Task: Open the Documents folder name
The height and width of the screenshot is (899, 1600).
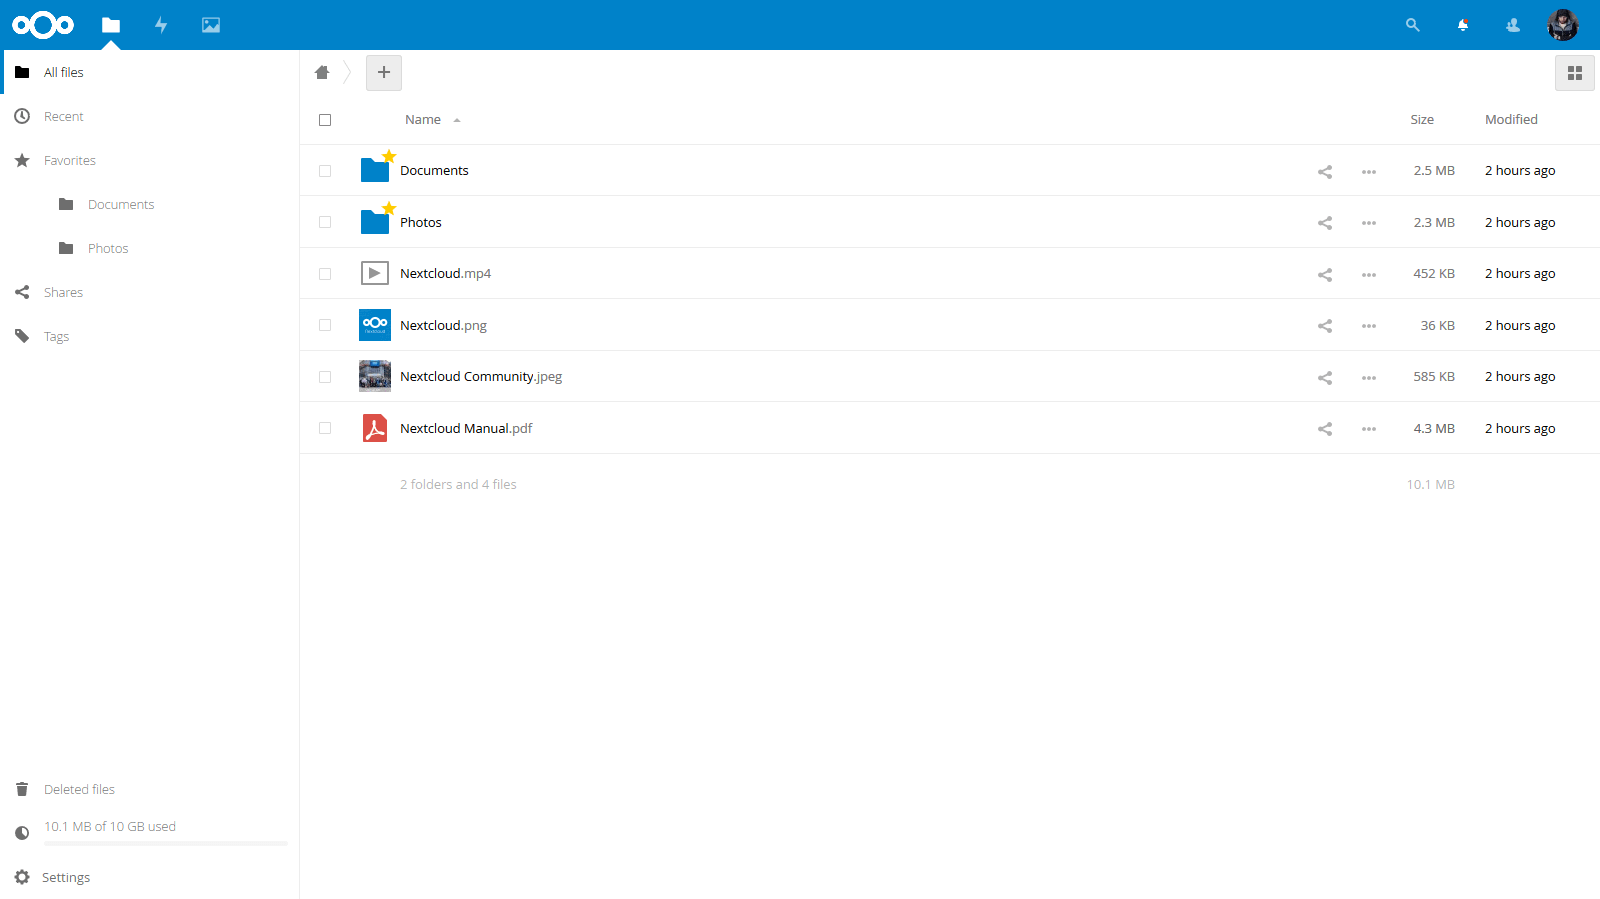Action: coord(434,171)
